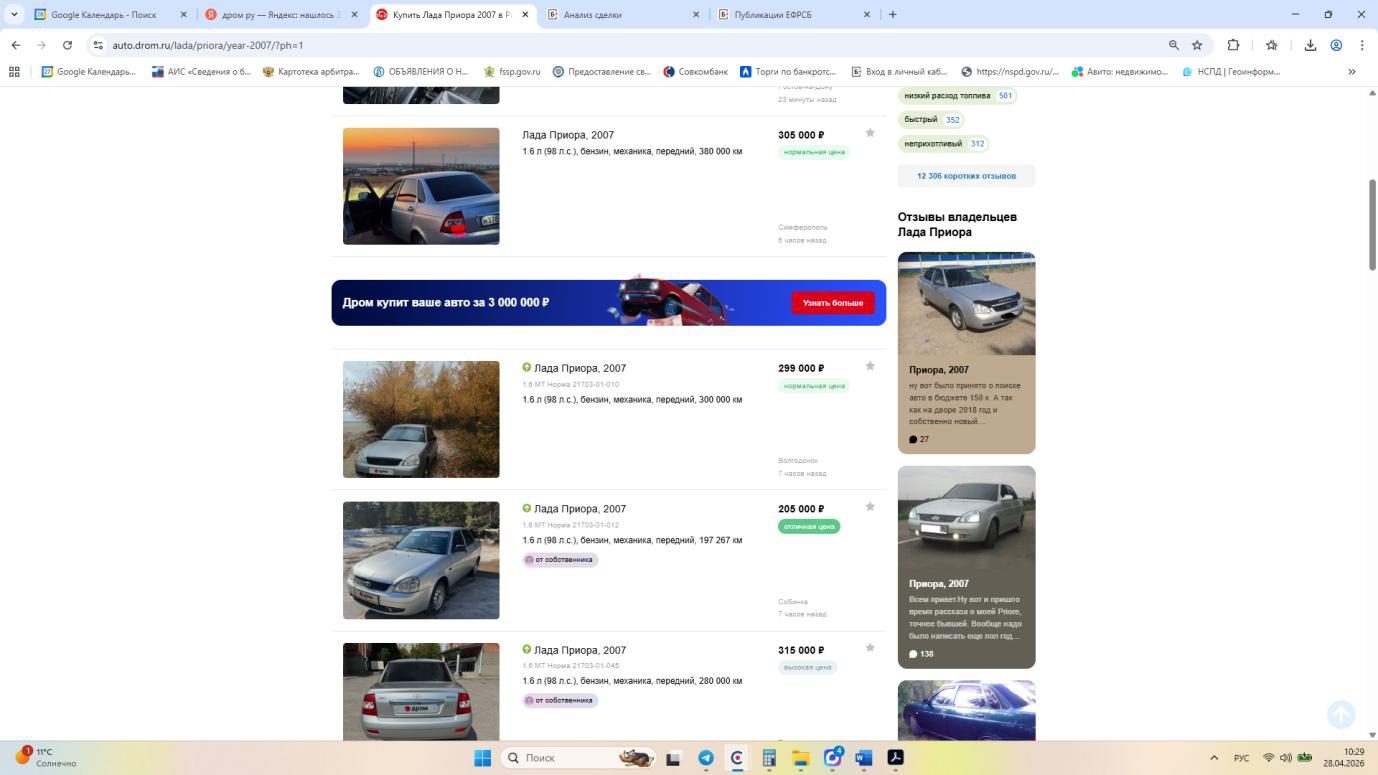Expand the tab search dropdown arrow
This screenshot has height=775, width=1378.
14,14
